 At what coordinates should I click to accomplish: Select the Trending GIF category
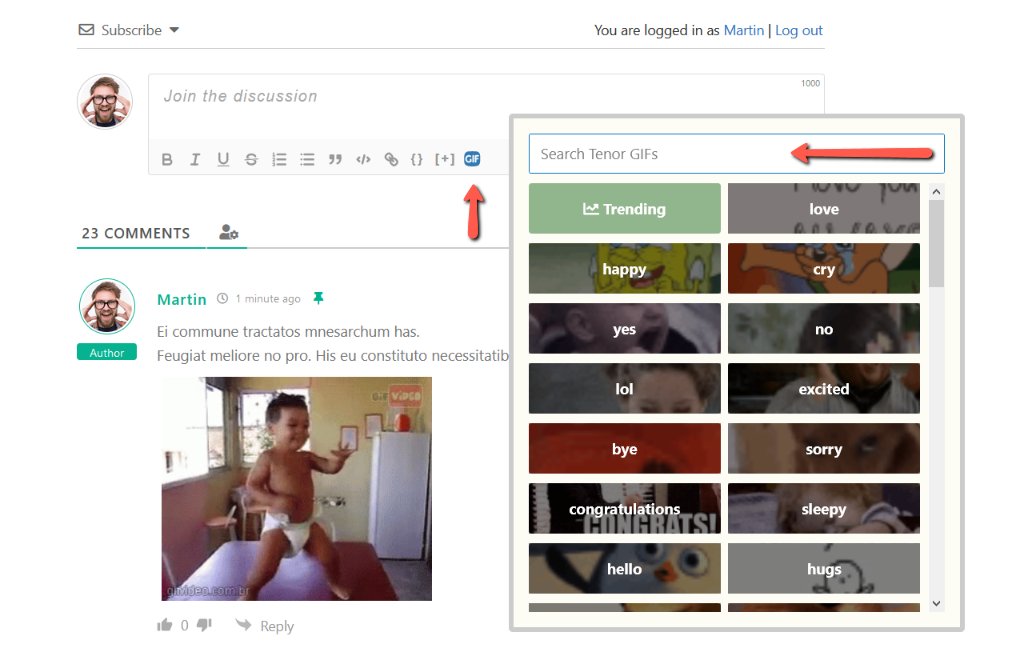[624, 208]
